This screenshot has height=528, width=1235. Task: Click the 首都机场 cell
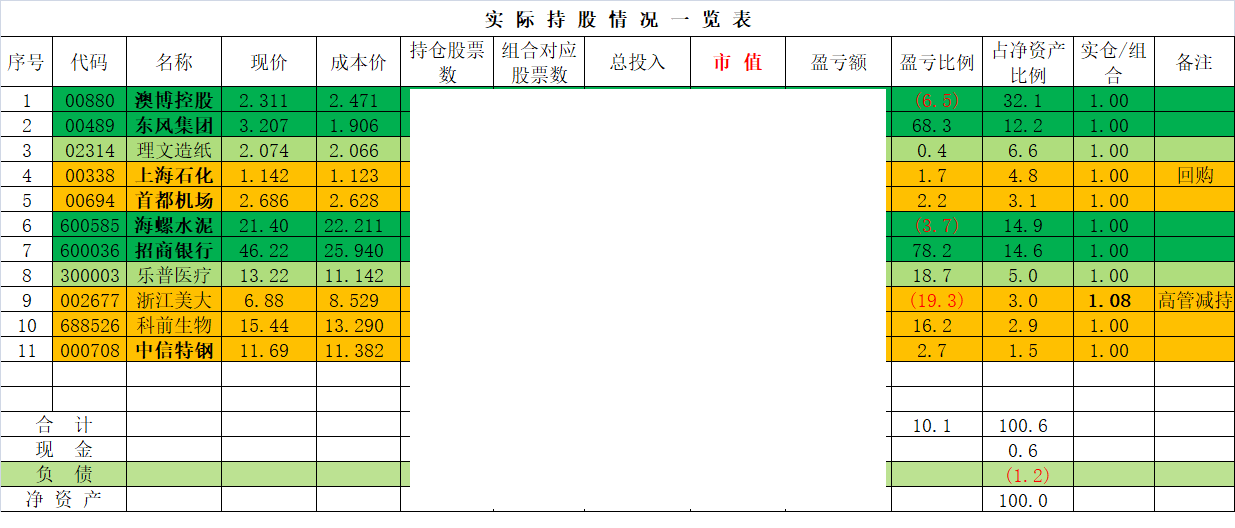pos(174,201)
